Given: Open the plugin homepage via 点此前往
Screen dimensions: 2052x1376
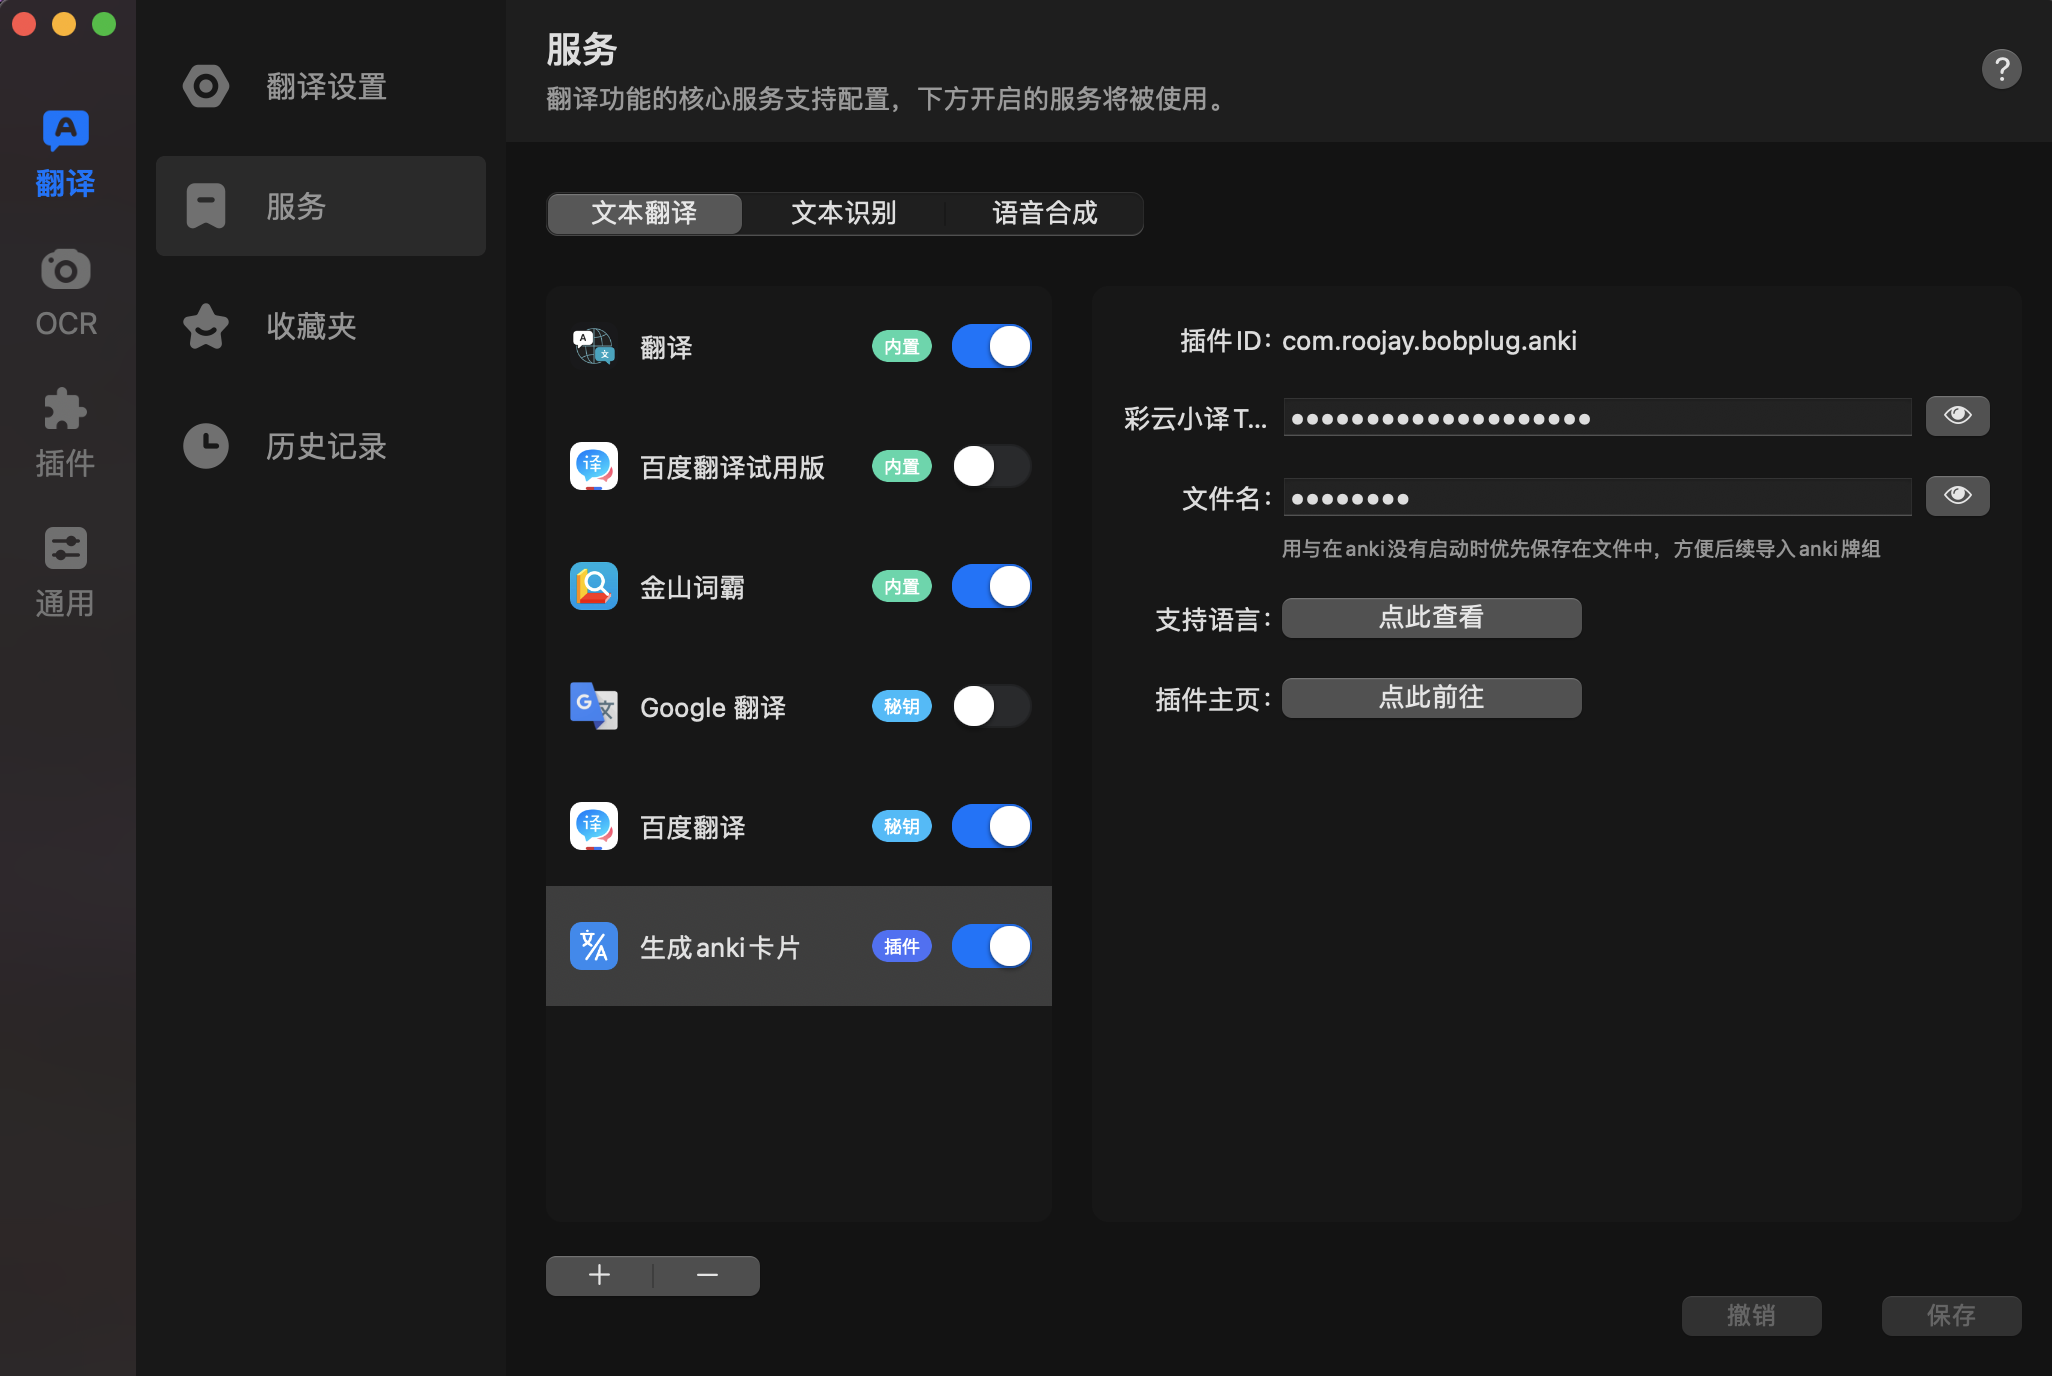Looking at the screenshot, I should coord(1430,697).
